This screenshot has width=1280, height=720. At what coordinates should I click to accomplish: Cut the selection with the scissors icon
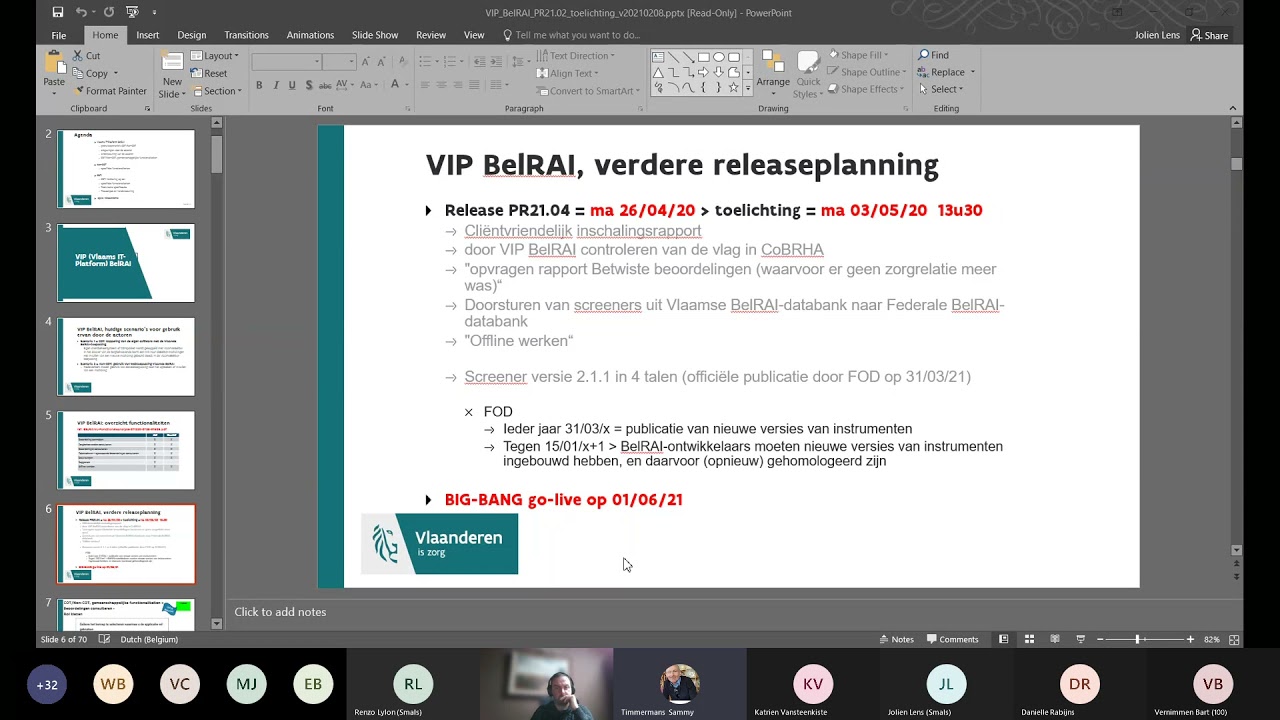[x=79, y=56]
